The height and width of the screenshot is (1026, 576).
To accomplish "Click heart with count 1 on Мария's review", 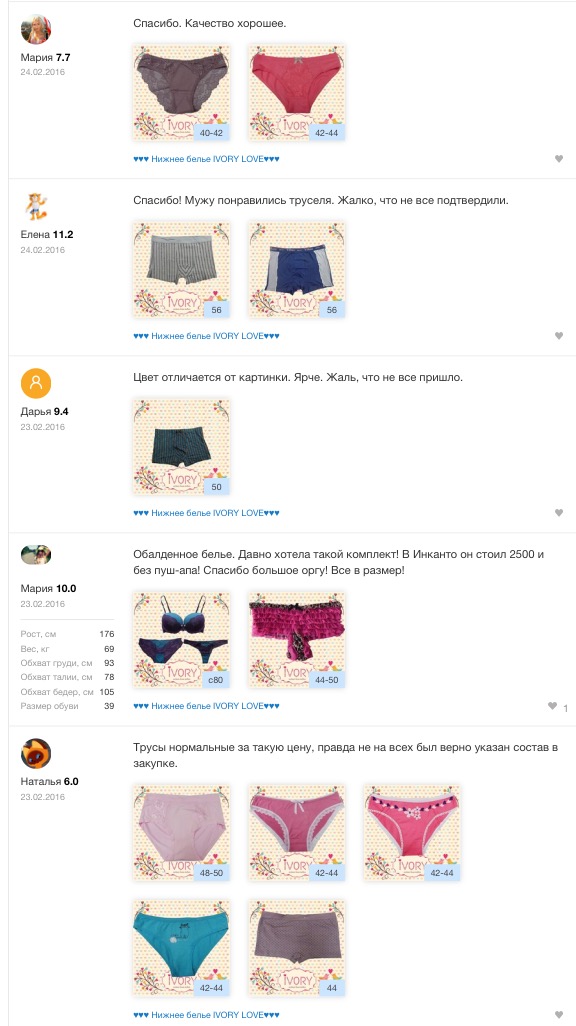I will 557,707.
